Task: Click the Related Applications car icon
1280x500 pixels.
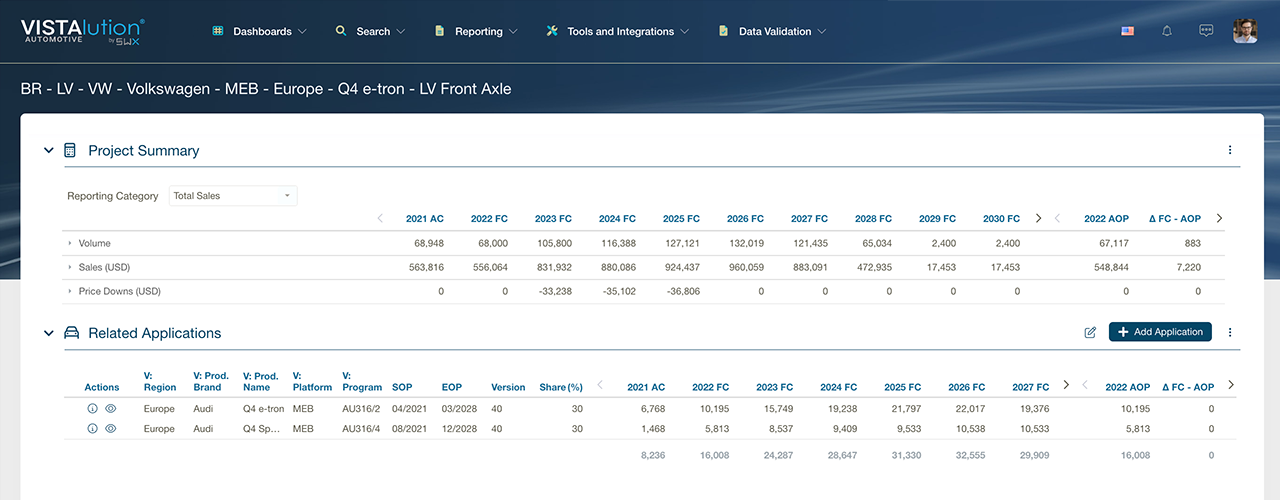Action: click(71, 333)
